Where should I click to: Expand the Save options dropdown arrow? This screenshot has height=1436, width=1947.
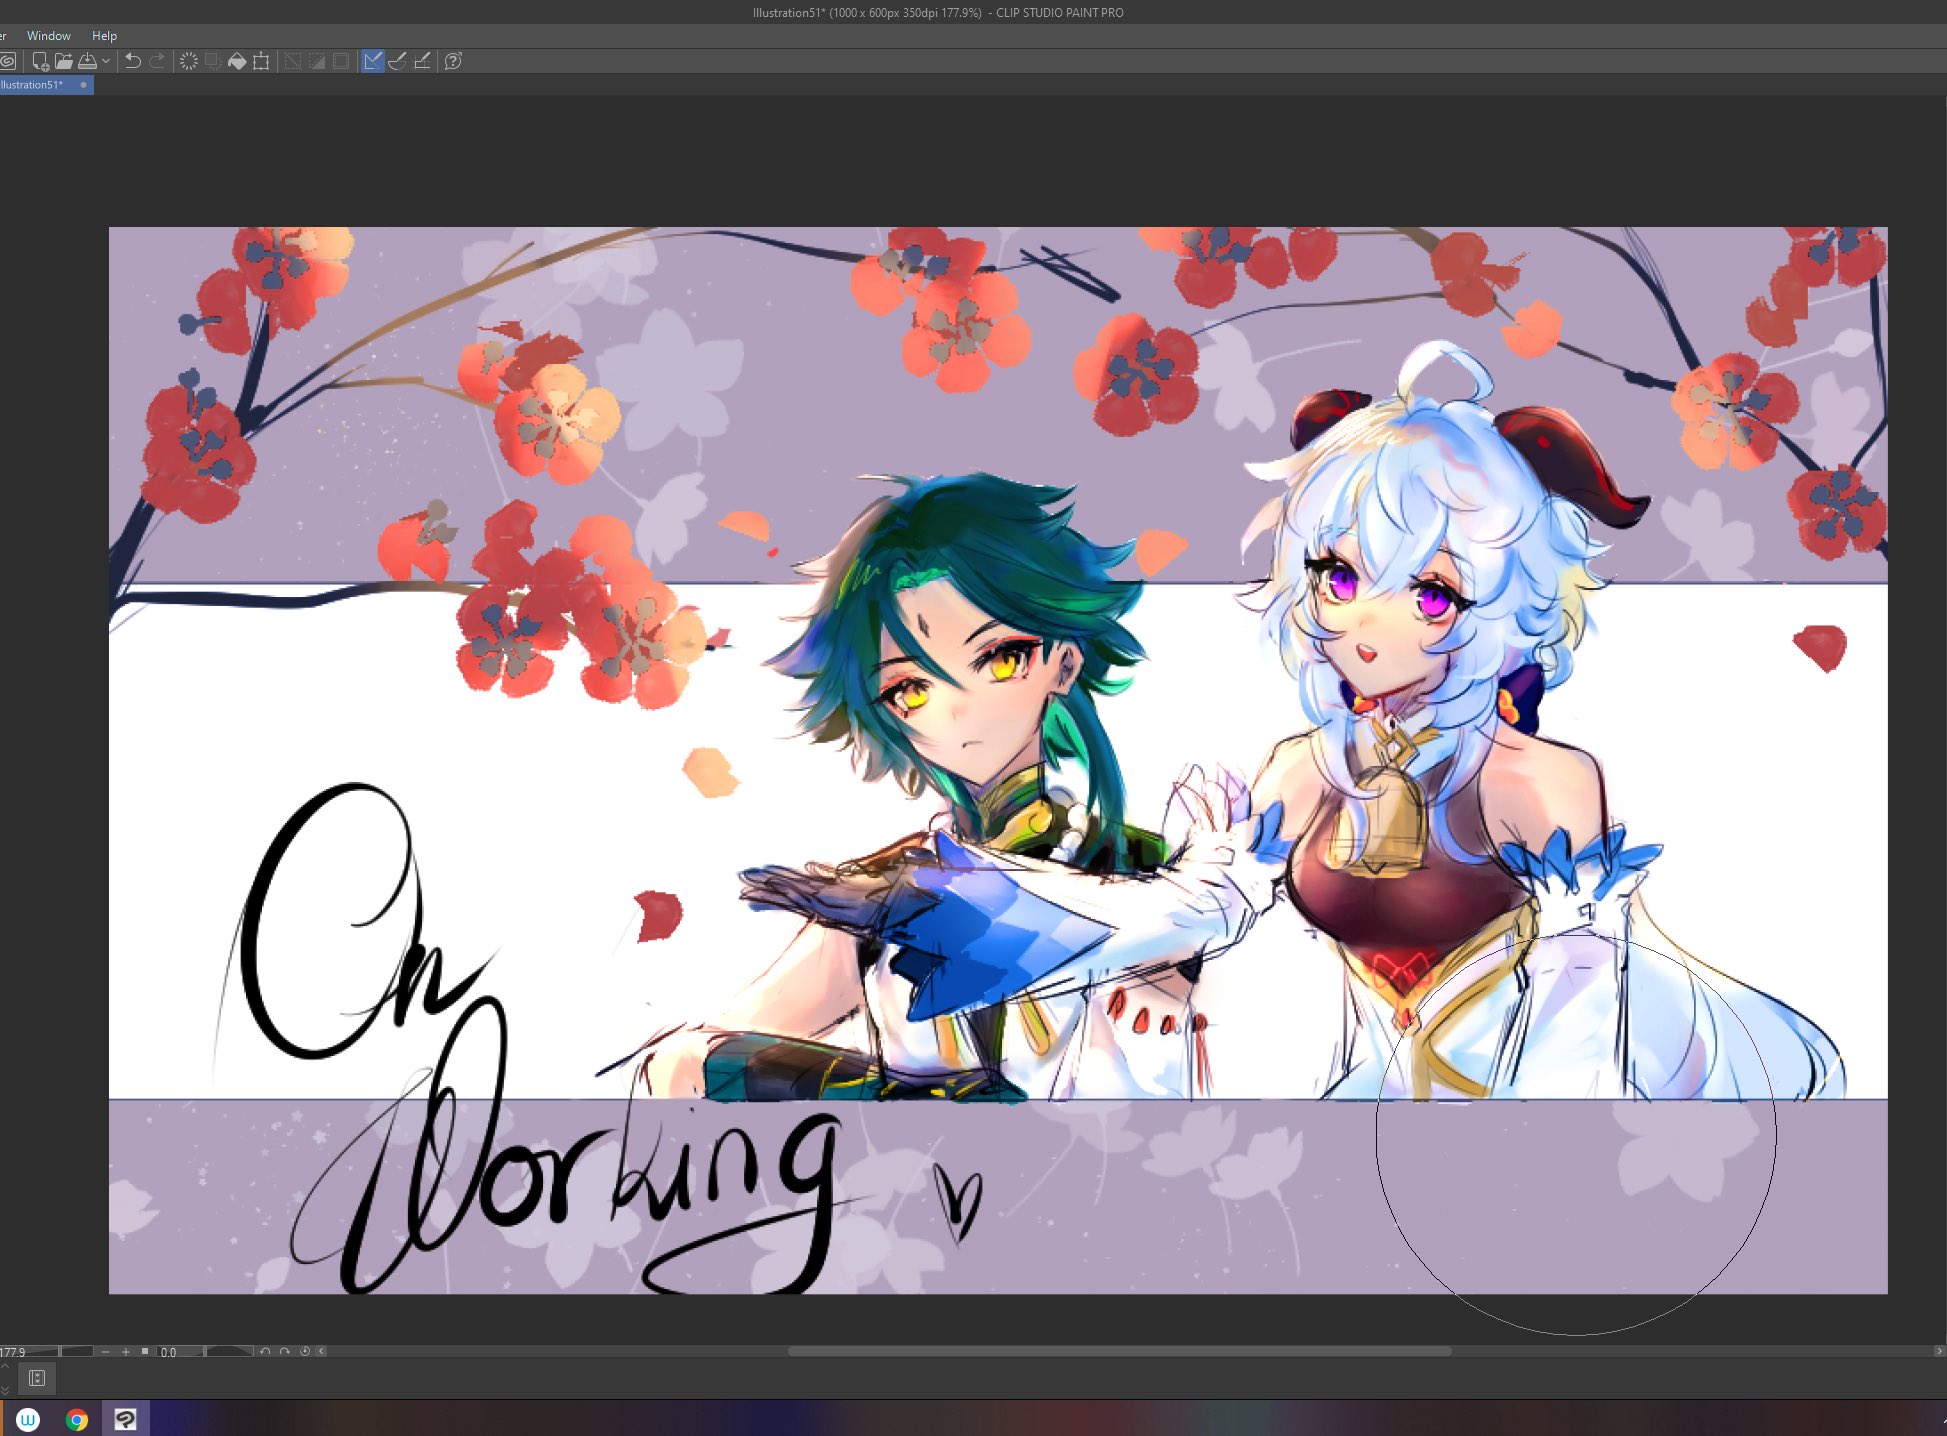click(x=106, y=61)
